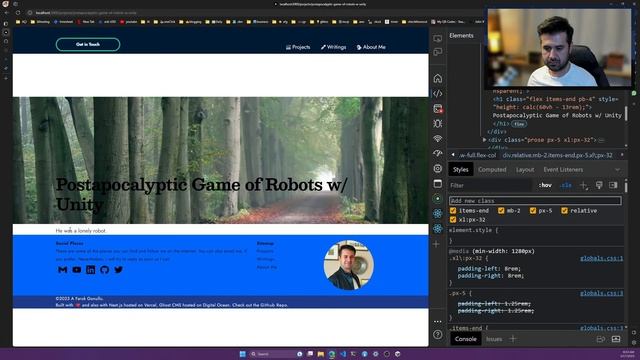640x360 pixels.
Task: Click the Styles Filter input field
Action: (x=490, y=185)
